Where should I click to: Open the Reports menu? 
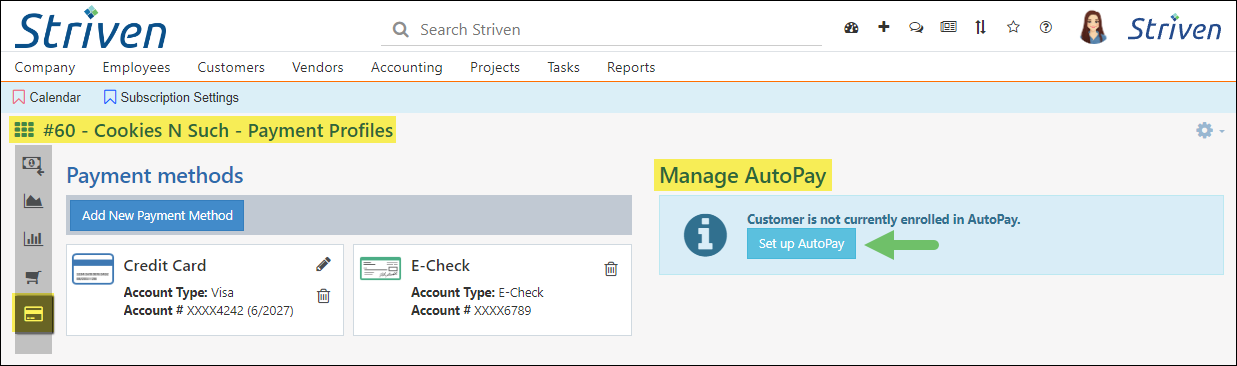pyautogui.click(x=631, y=67)
